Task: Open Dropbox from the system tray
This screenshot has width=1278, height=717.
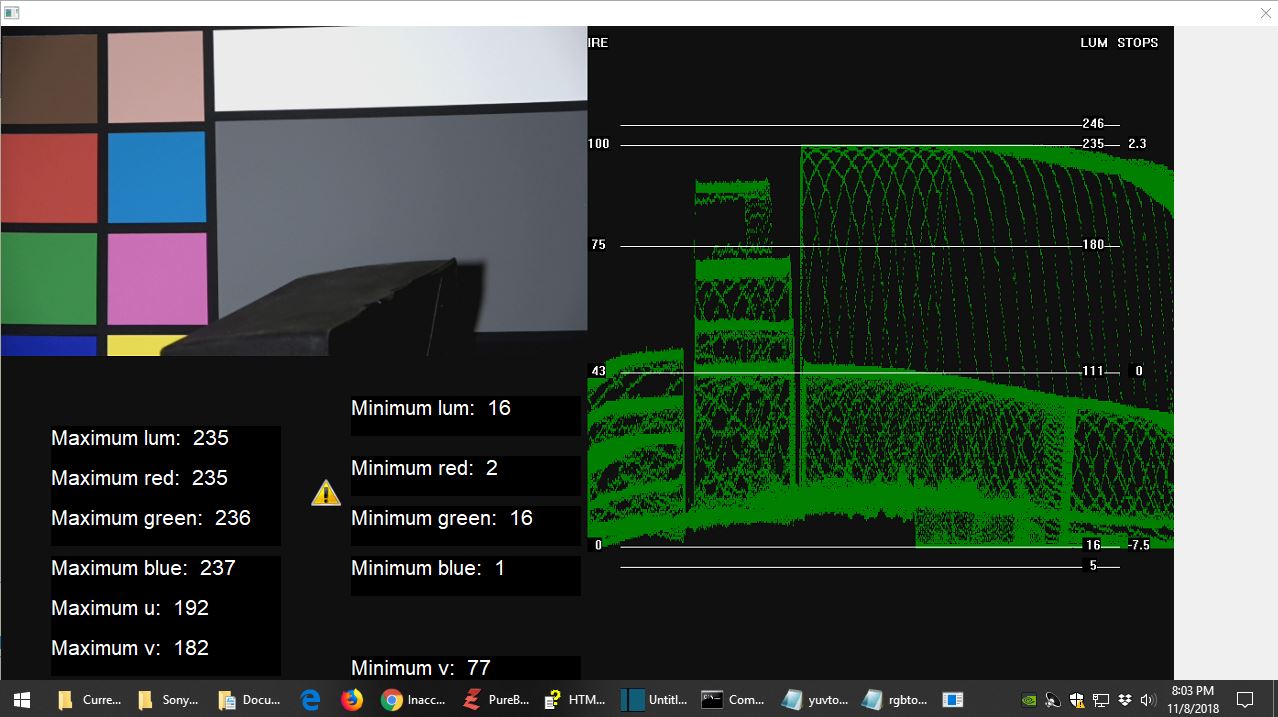Action: point(1124,699)
